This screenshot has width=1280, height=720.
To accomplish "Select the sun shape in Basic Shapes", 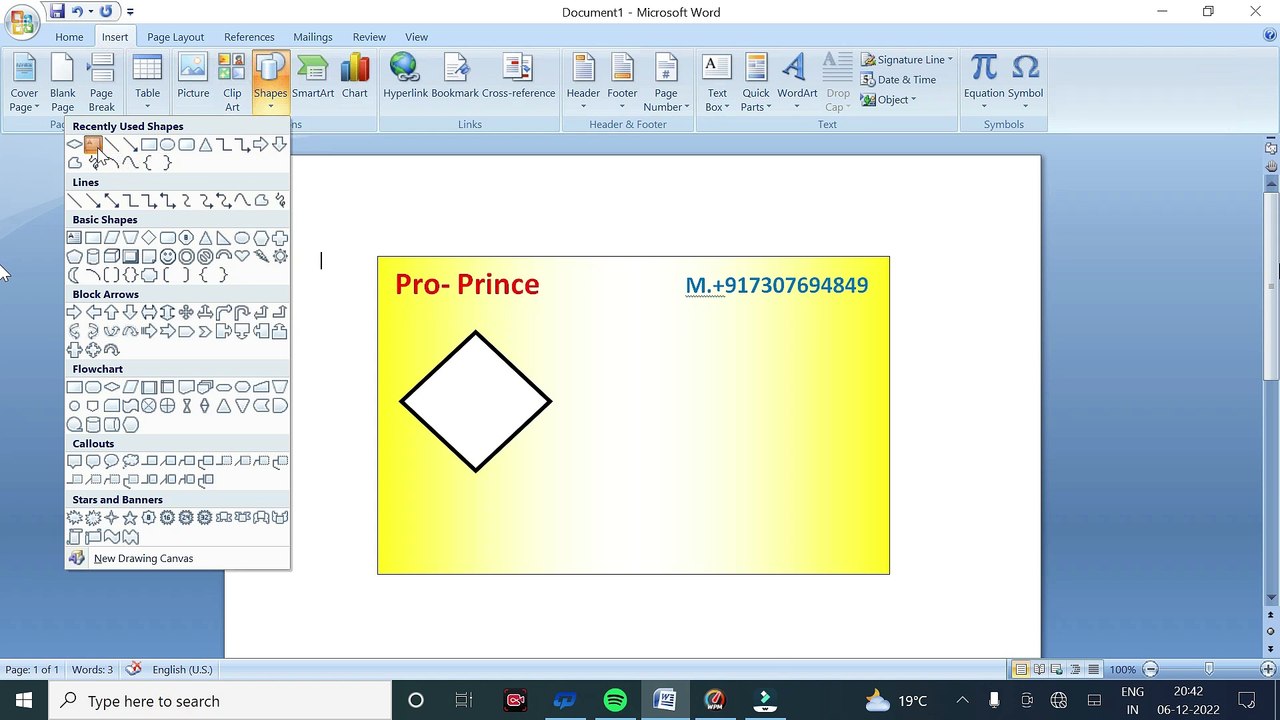I will click(x=280, y=257).
